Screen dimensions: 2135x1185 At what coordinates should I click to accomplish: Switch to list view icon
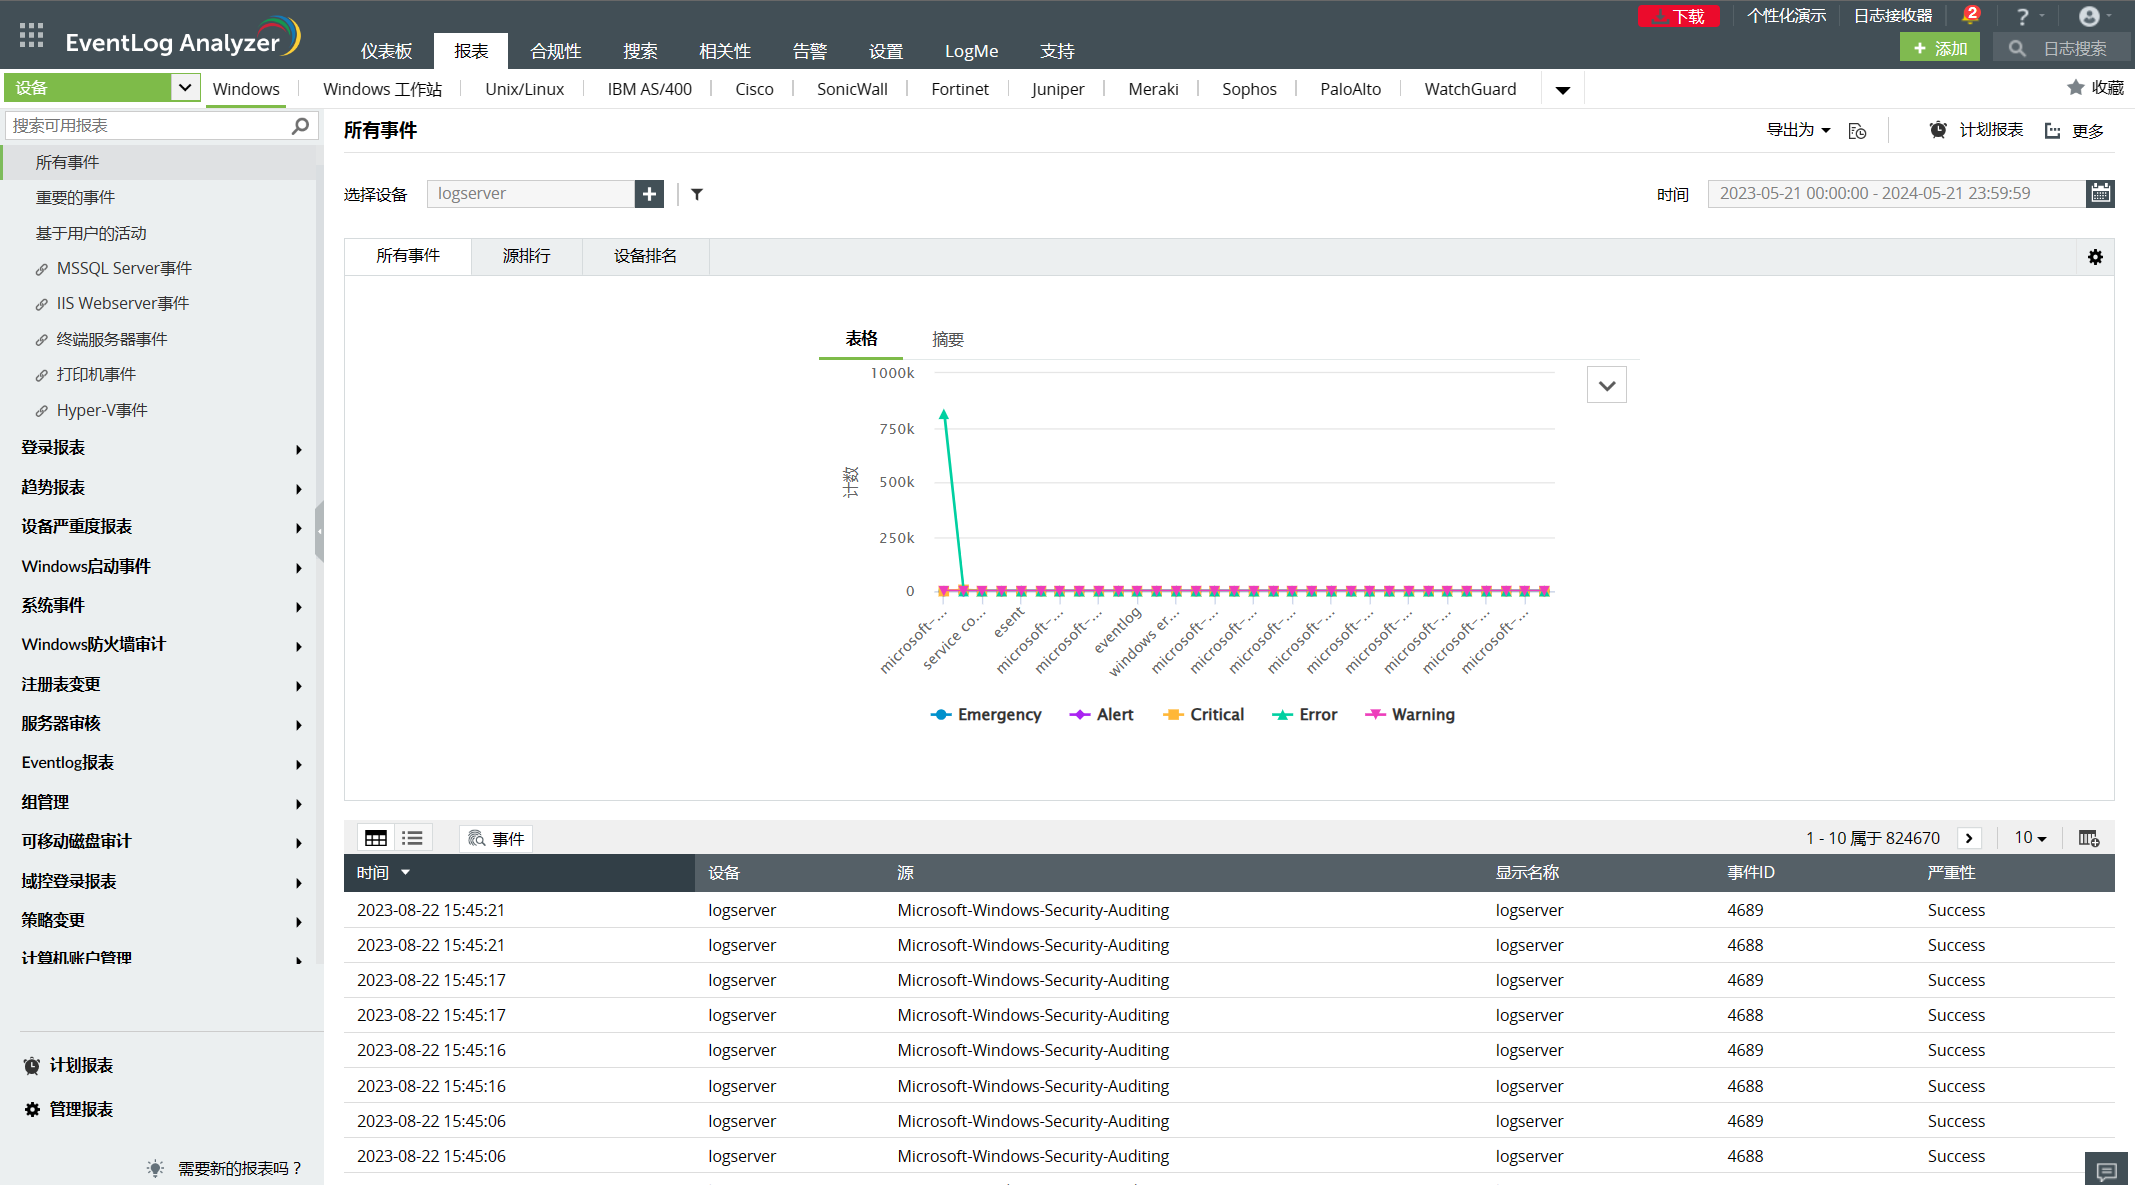point(412,838)
